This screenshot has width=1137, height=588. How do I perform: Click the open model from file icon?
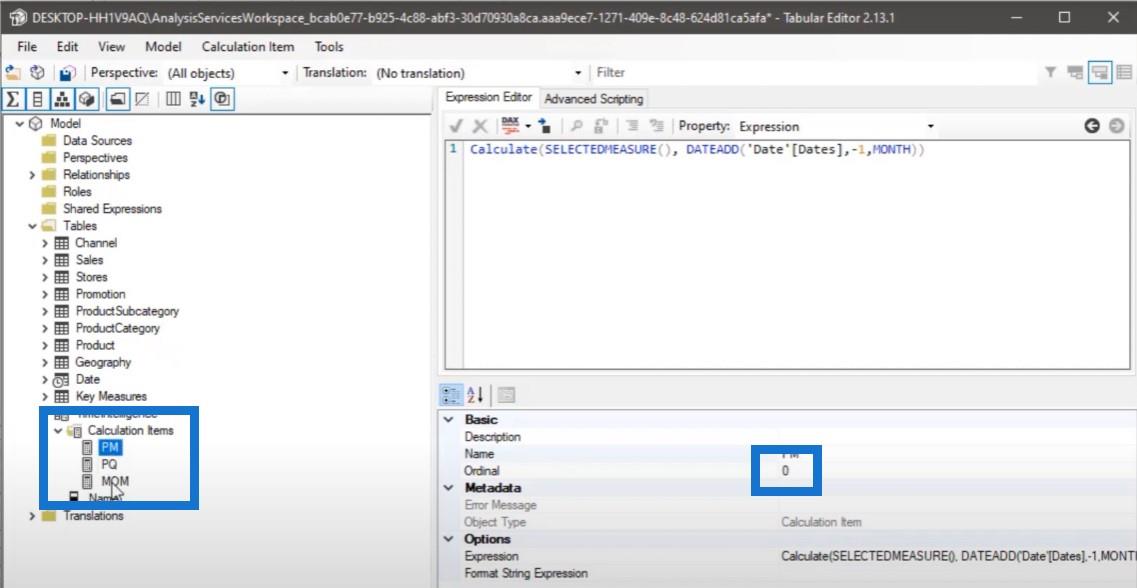point(12,73)
